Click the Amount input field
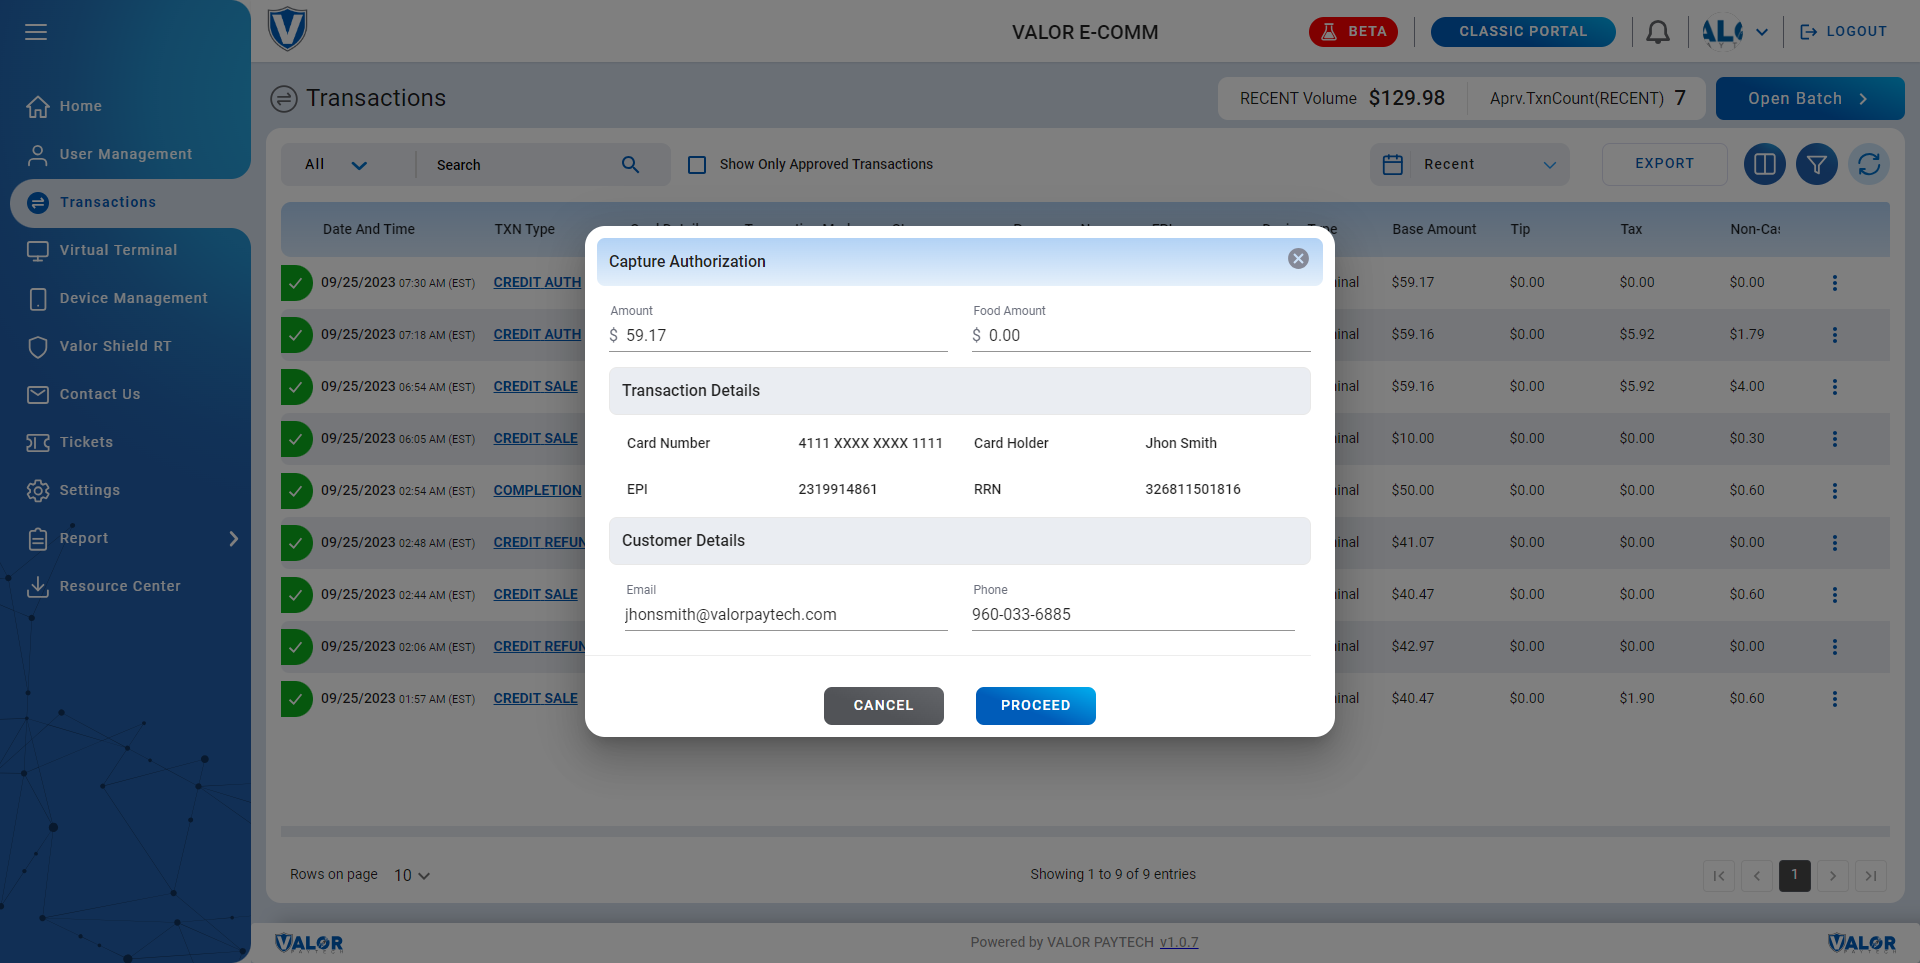This screenshot has height=963, width=1920. (778, 336)
